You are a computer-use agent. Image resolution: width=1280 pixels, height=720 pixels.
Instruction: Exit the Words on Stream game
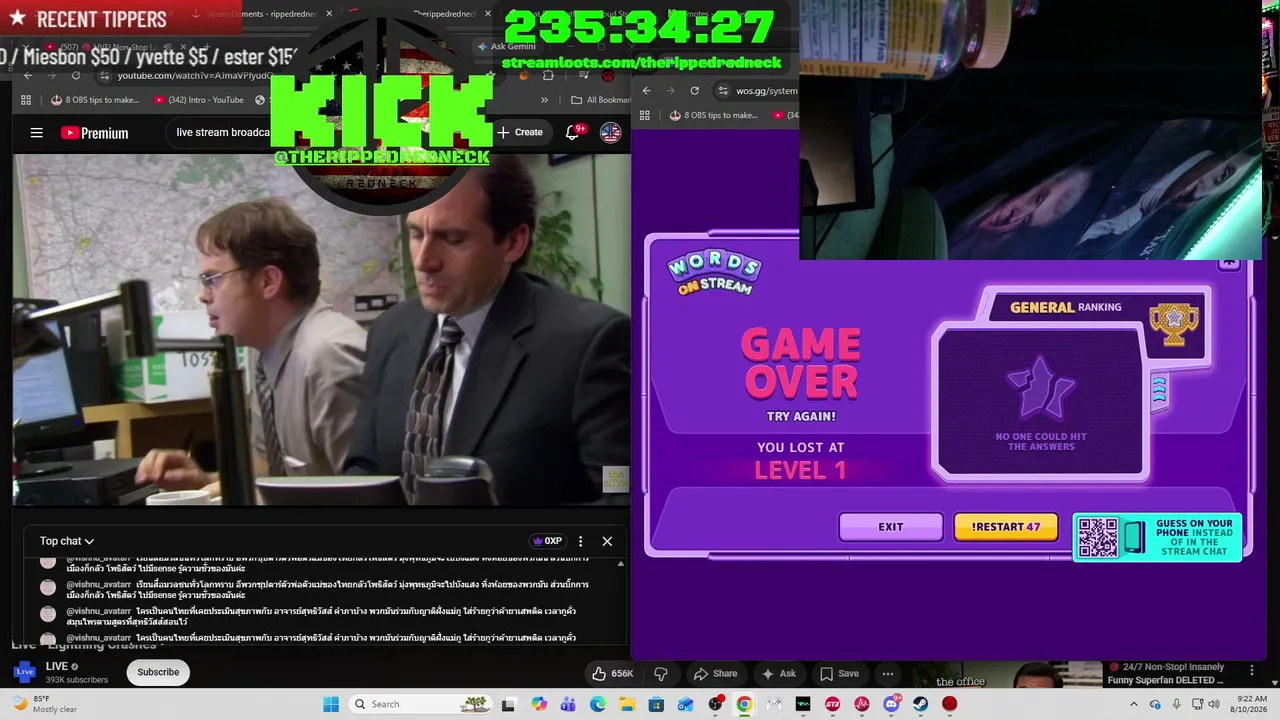890,527
